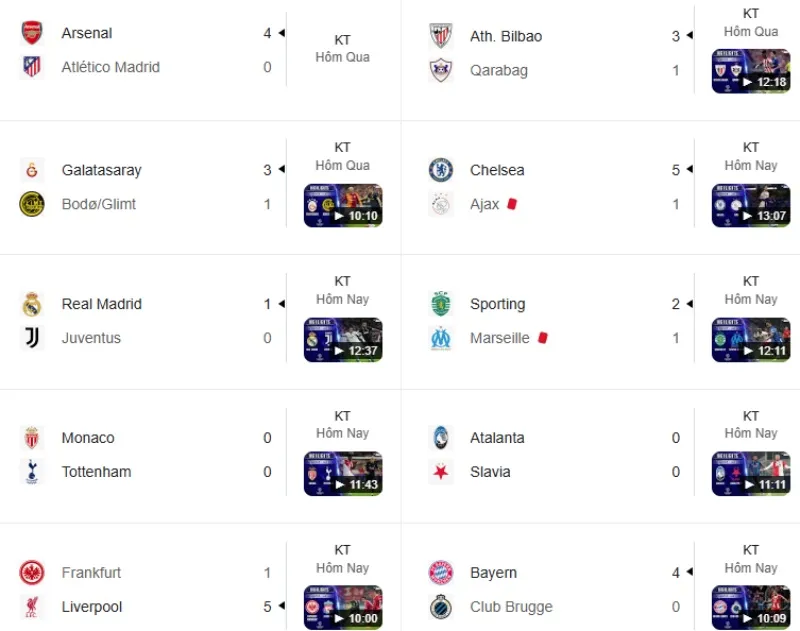Viewport: 800px width, 631px height.
Task: Play Galatasaray vs Bodø/Glimt highlight clip
Action: tap(342, 206)
